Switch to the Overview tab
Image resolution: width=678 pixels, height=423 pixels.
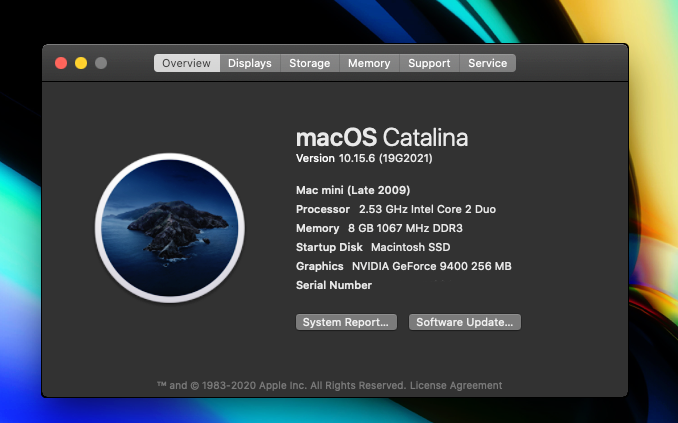coord(187,63)
